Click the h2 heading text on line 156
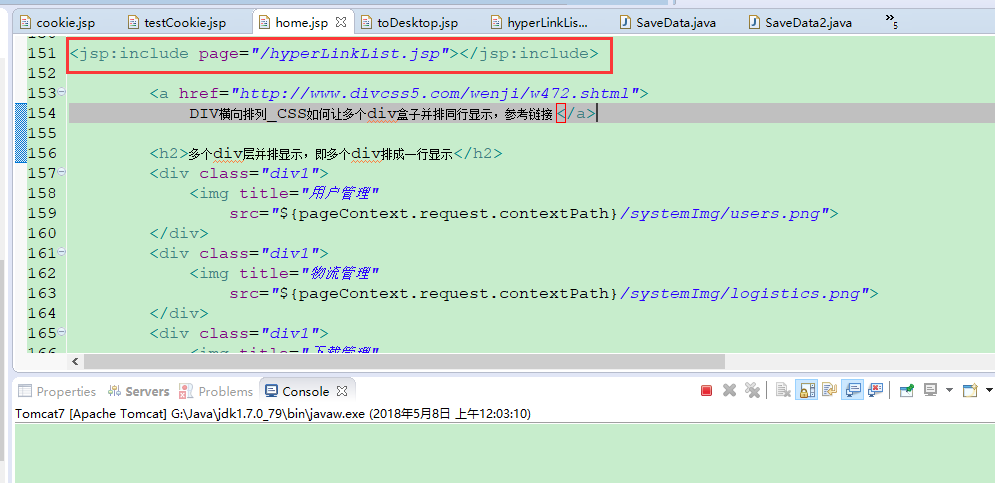Image resolution: width=995 pixels, height=483 pixels. point(320,154)
